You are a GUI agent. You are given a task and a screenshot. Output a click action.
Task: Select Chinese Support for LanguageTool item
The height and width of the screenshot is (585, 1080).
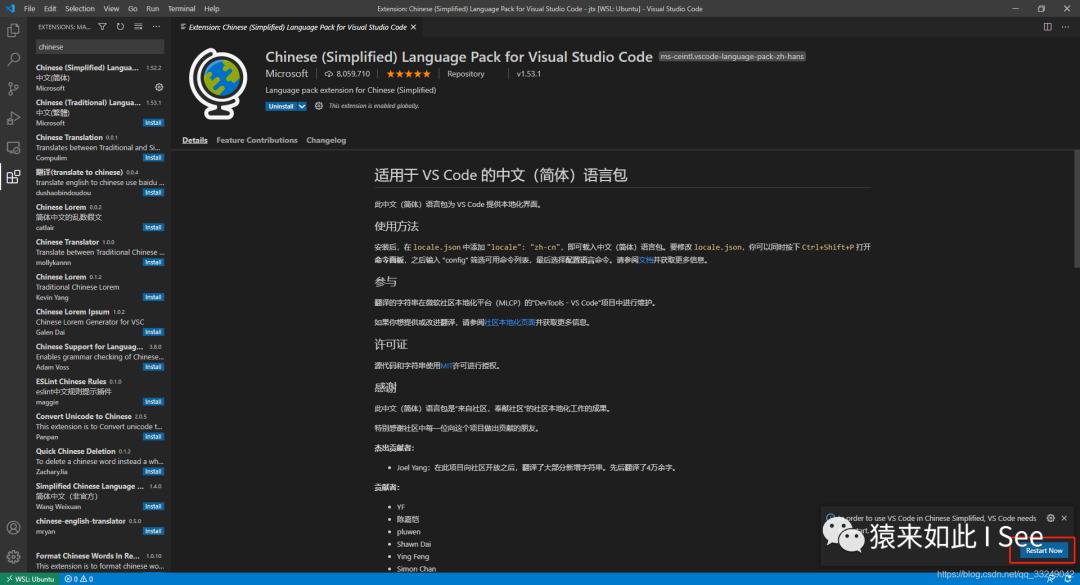click(99, 357)
